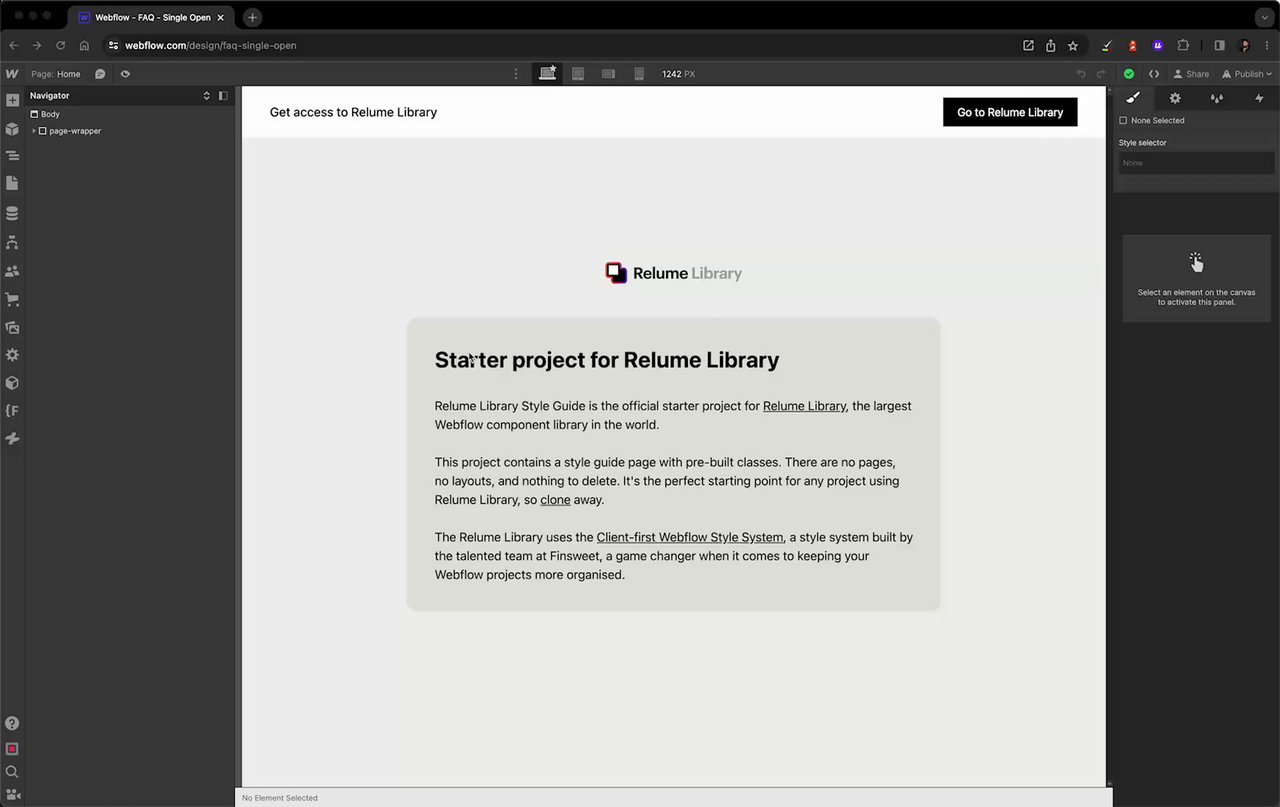Image resolution: width=1280 pixels, height=807 pixels.
Task: Open the export code icon
Action: pyautogui.click(x=1154, y=74)
